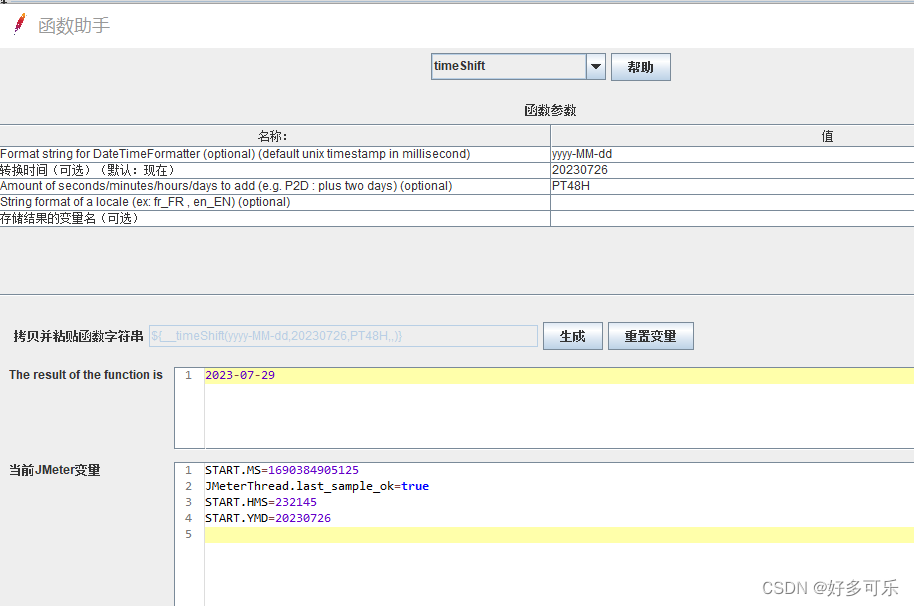Select the function string input field
Viewport: 914px width, 606px height.
(x=343, y=336)
